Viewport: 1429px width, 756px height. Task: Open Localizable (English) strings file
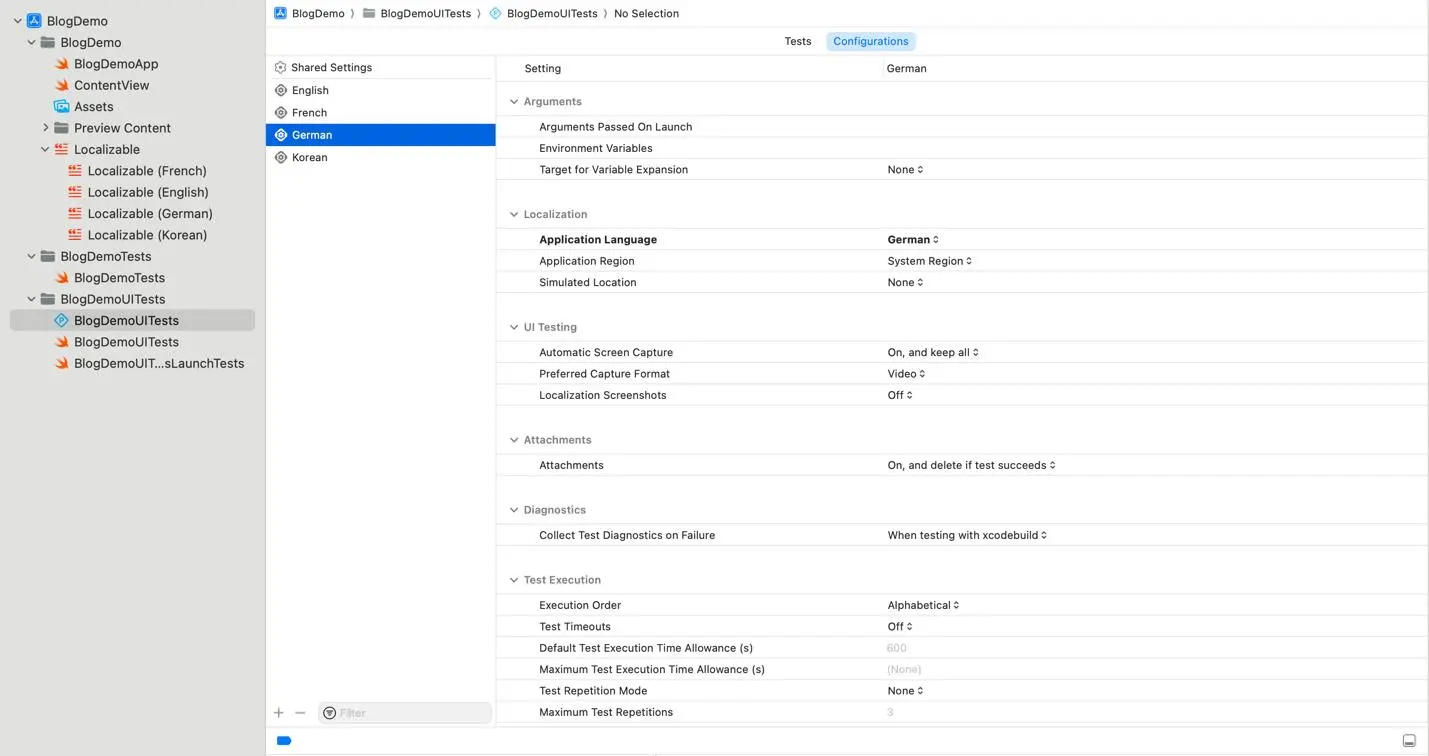148,192
